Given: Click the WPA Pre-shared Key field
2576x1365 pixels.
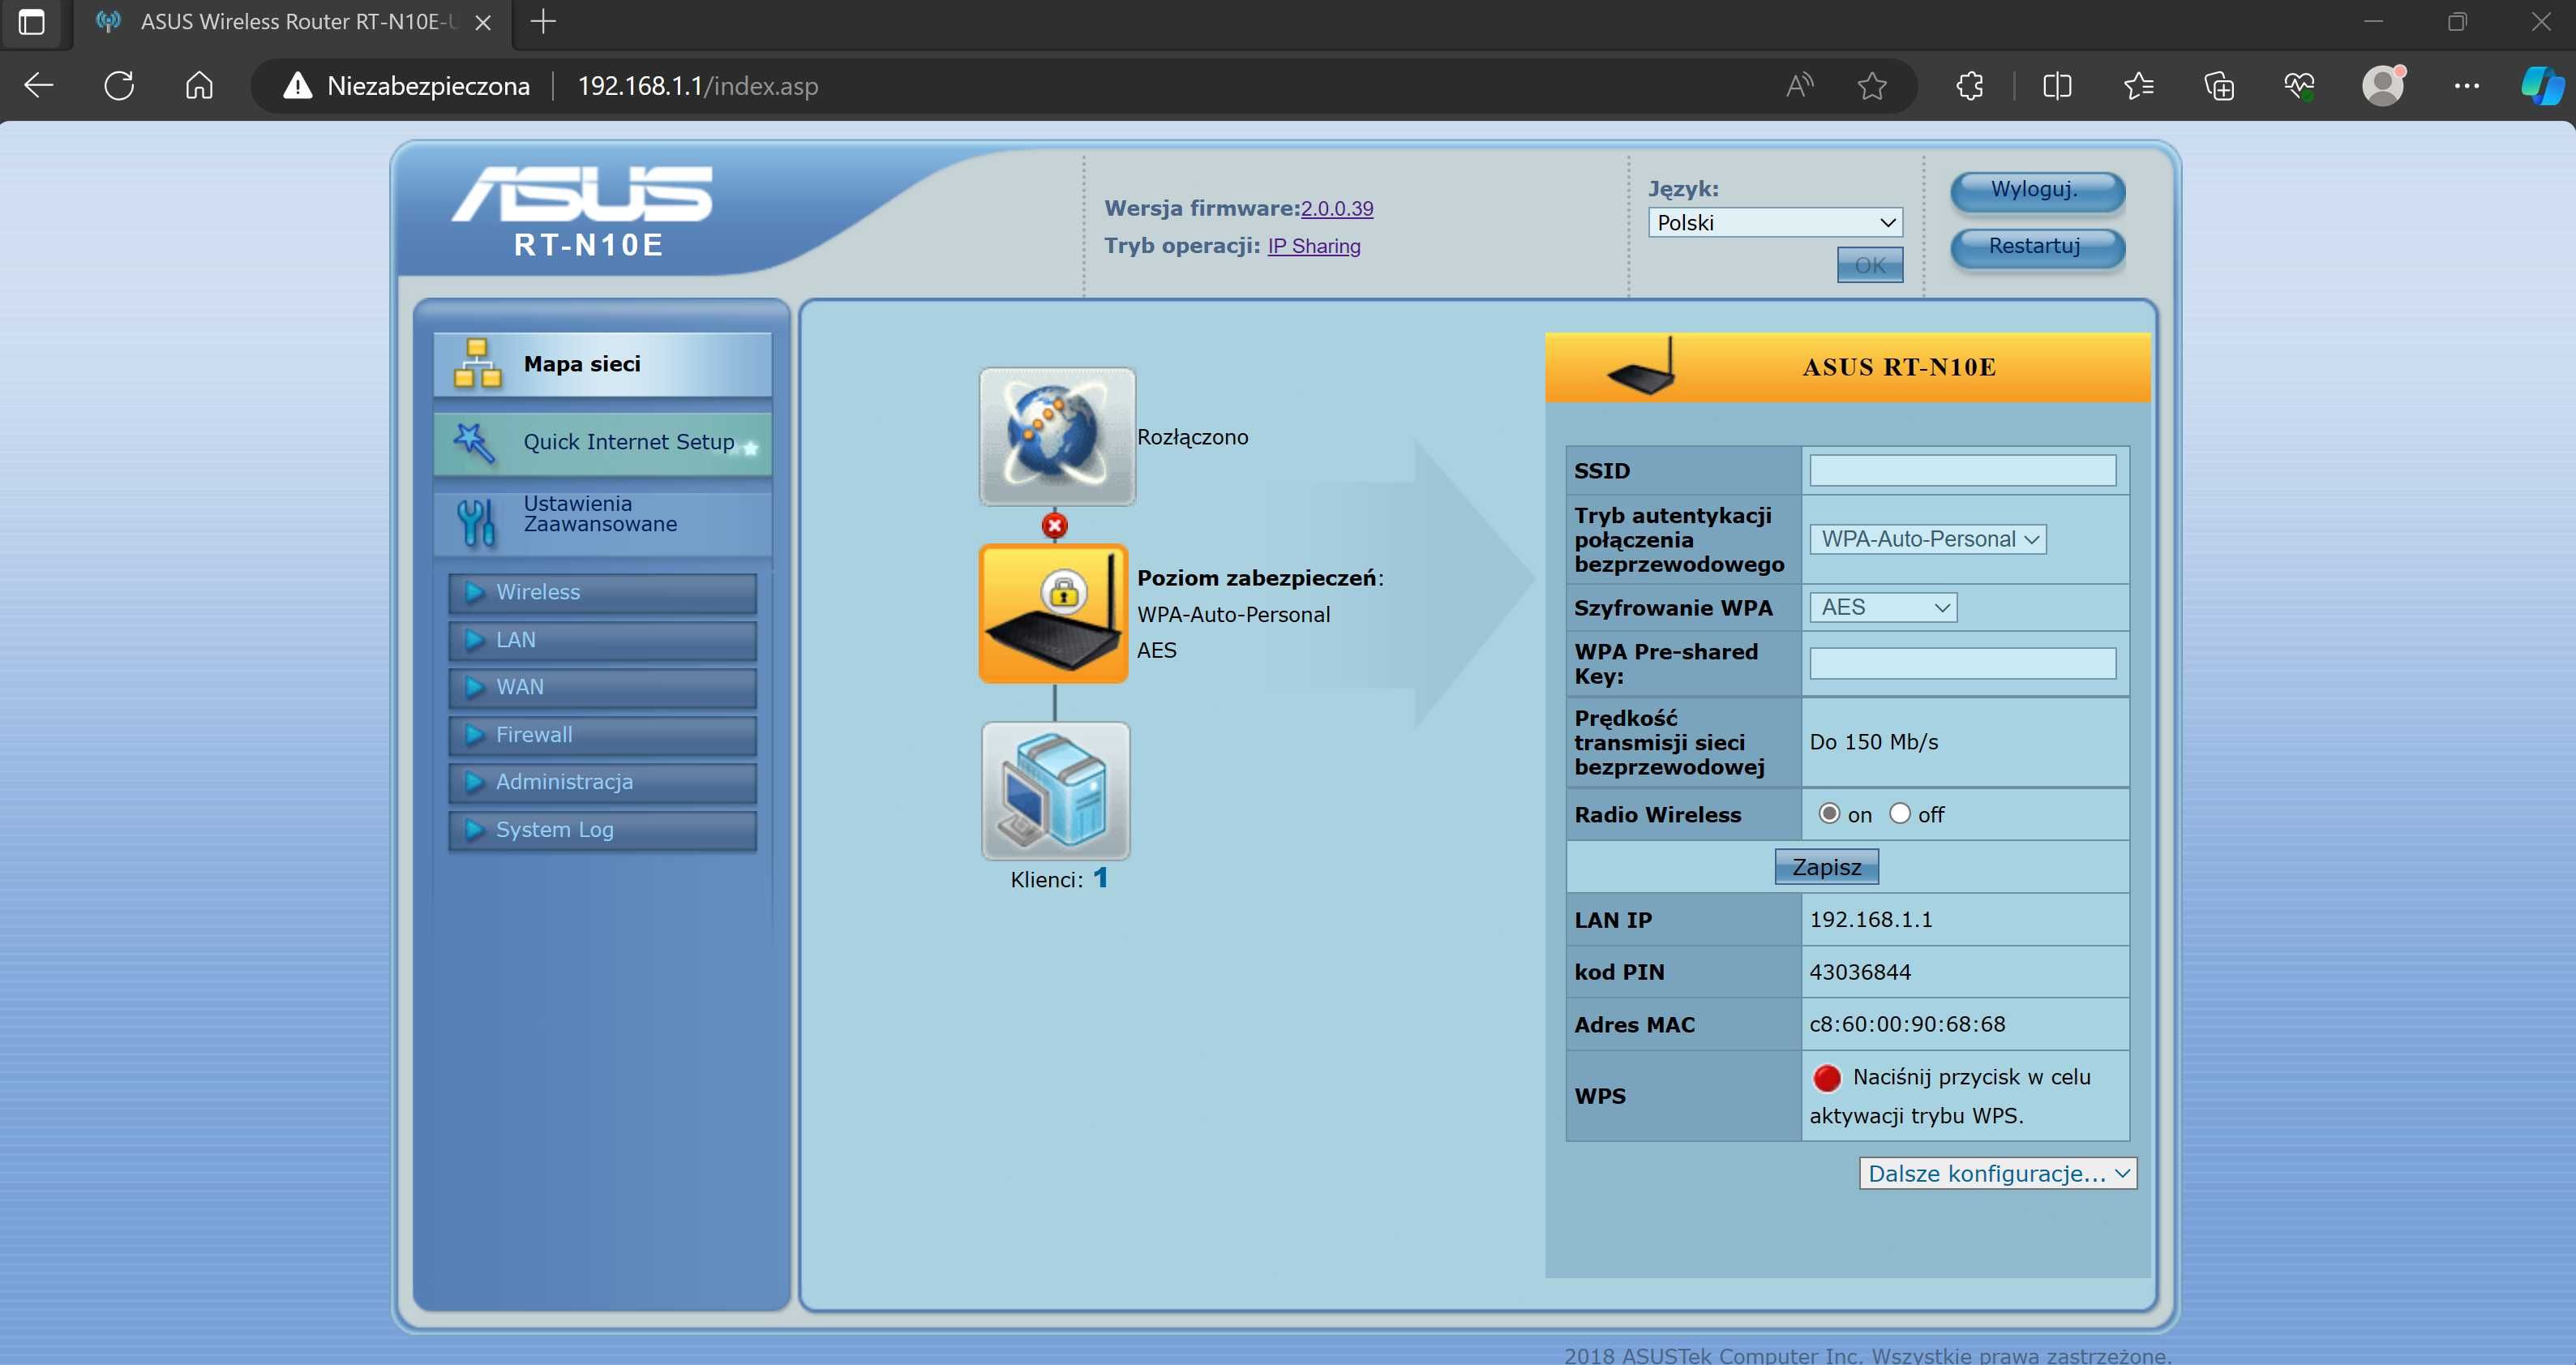Looking at the screenshot, I should [1962, 663].
